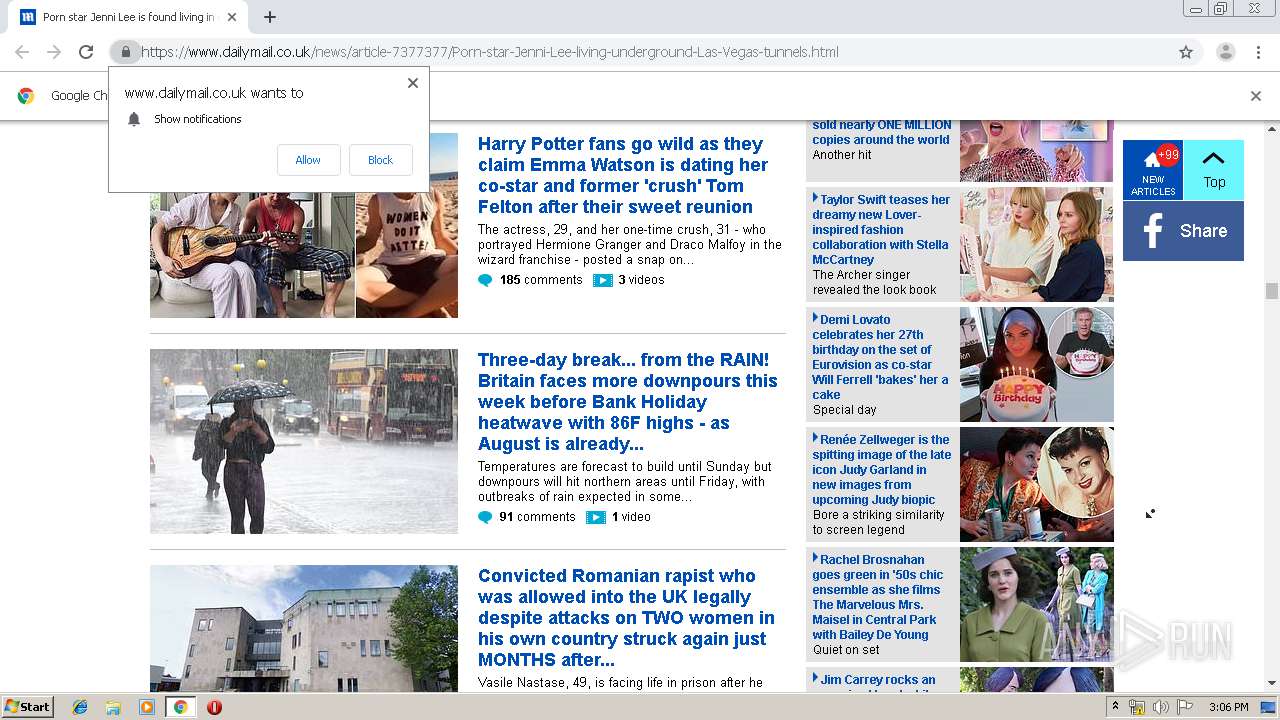Screen dimensions: 1280x720
Task: Open the Chrome profile avatar icon
Action: [x=1226, y=52]
